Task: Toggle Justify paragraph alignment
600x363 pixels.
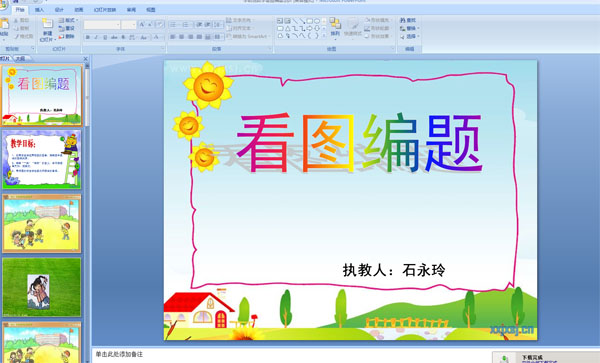Action: click(x=199, y=37)
